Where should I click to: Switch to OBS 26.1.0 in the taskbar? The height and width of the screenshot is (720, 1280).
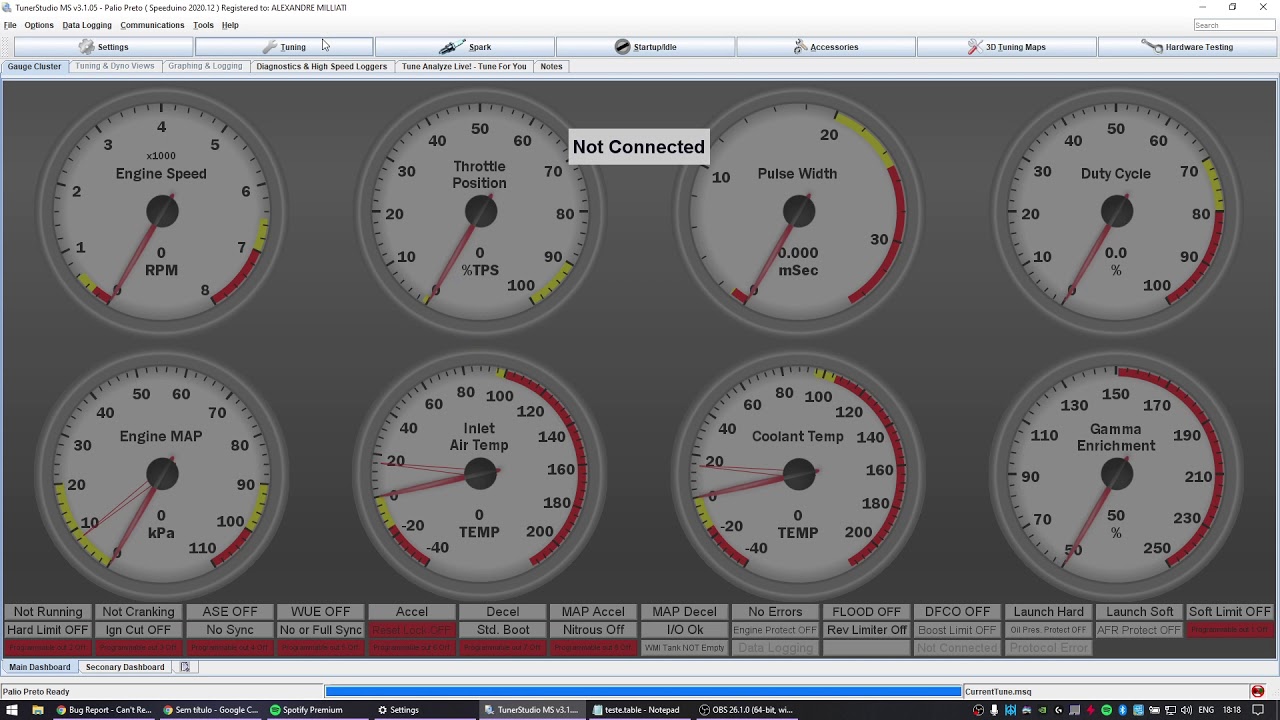click(x=746, y=710)
